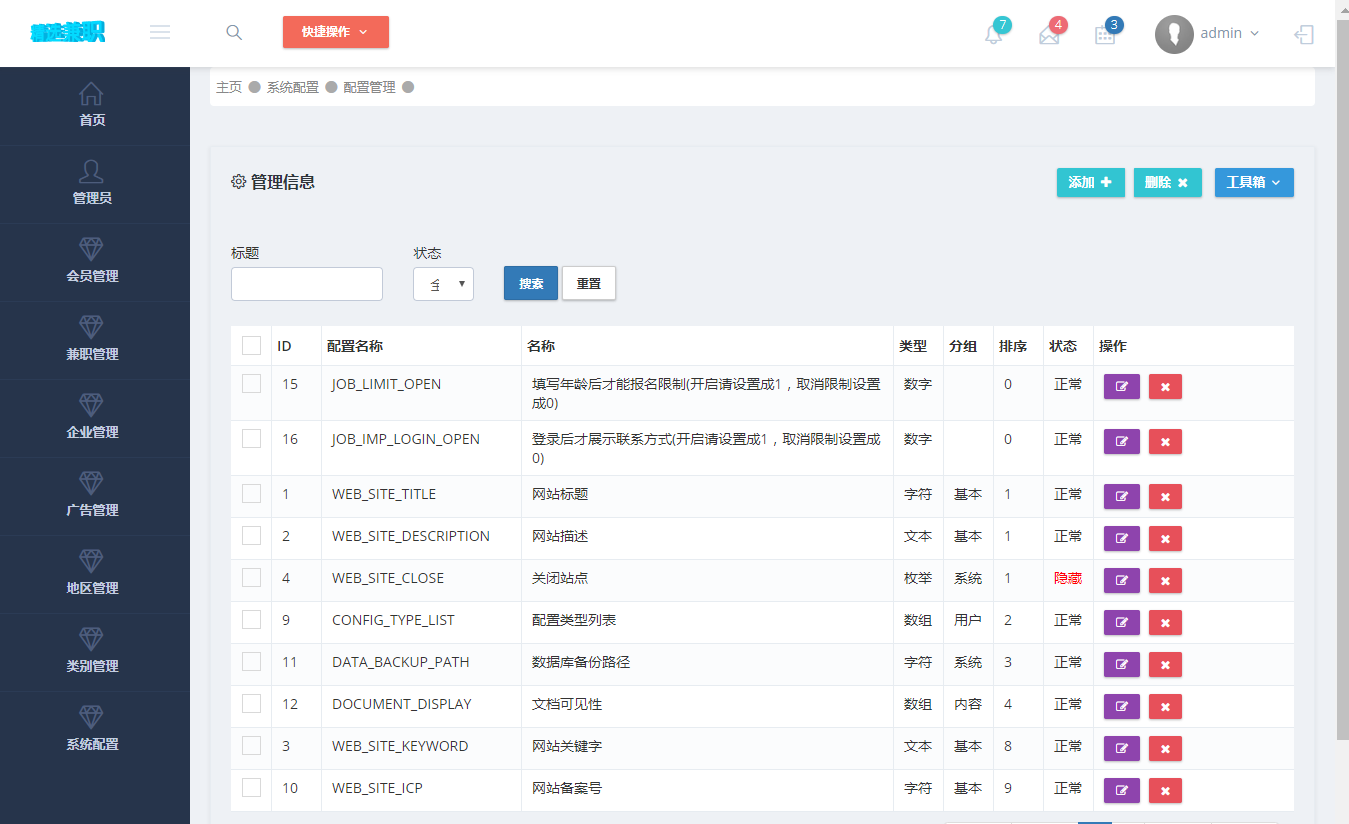Click the 添加 button

click(1090, 182)
